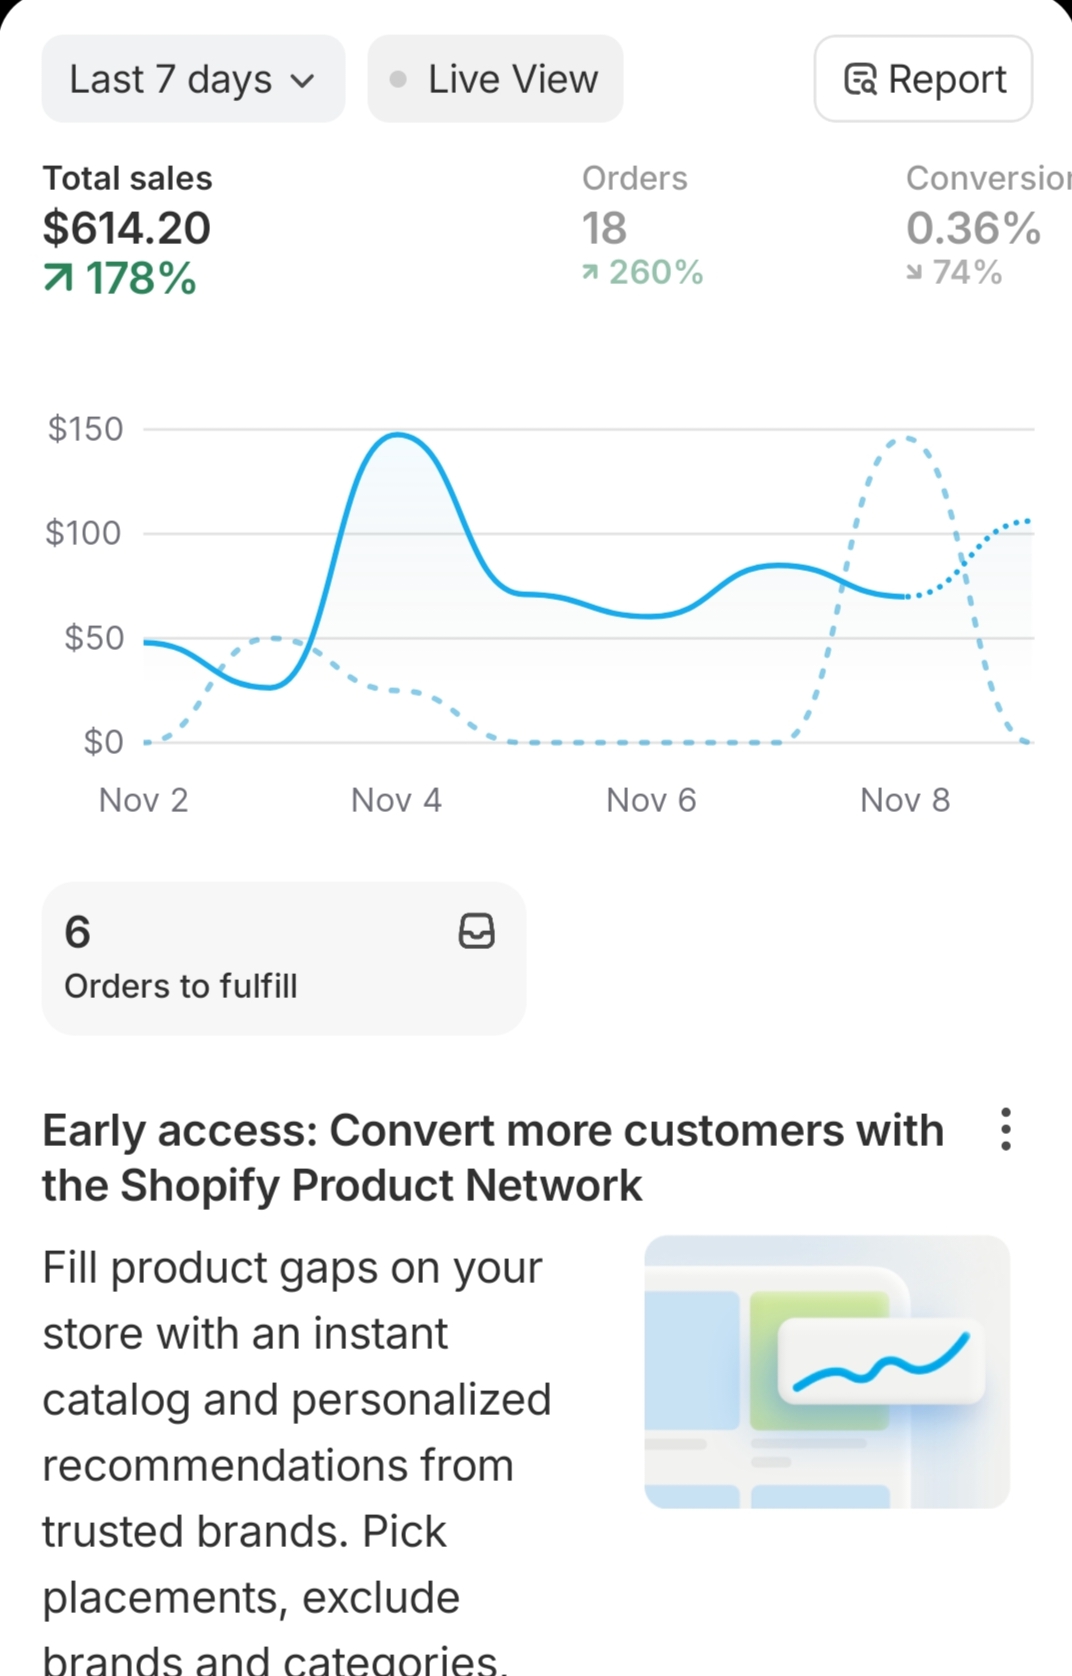This screenshot has height=1676, width=1072.
Task: Open the three-dot menu on Early access card
Action: pyautogui.click(x=1005, y=1129)
